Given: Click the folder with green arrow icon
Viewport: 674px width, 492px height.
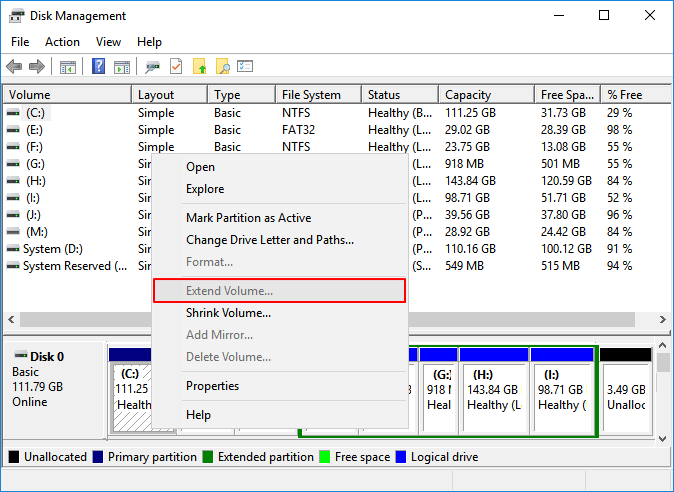Looking at the screenshot, I should click(x=199, y=67).
